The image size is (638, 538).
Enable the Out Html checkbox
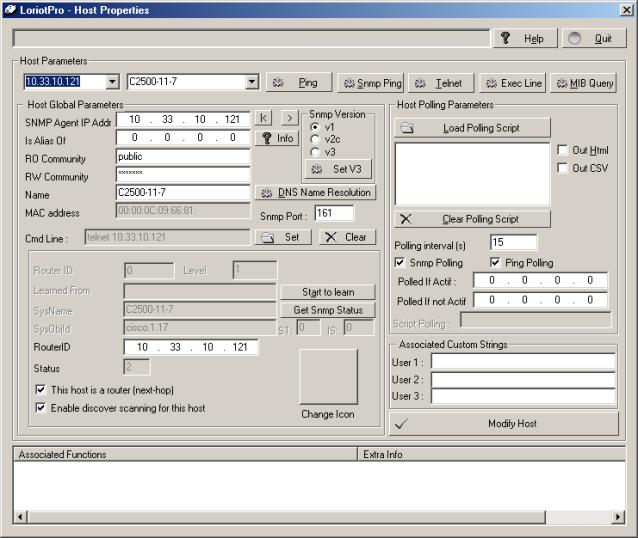[563, 150]
